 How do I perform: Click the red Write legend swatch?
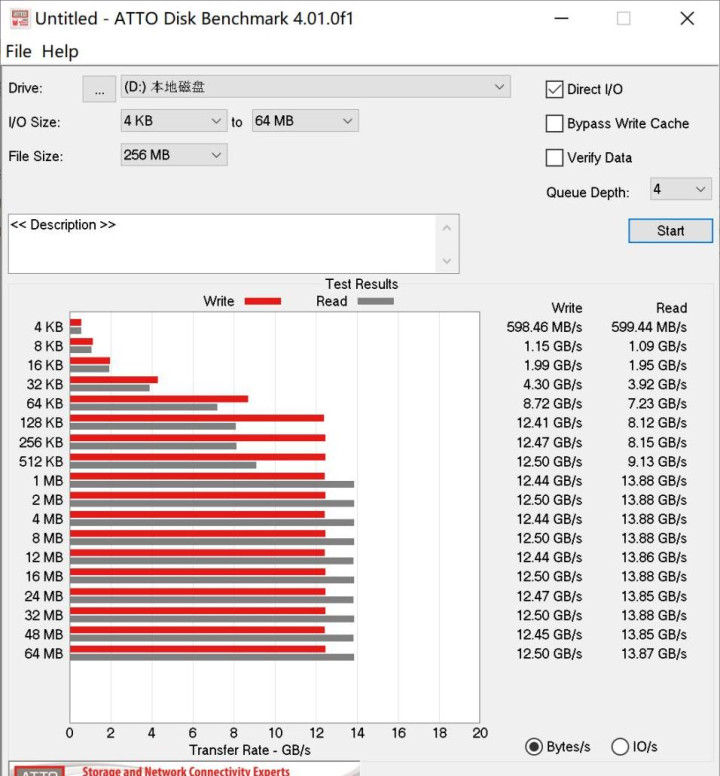click(263, 301)
